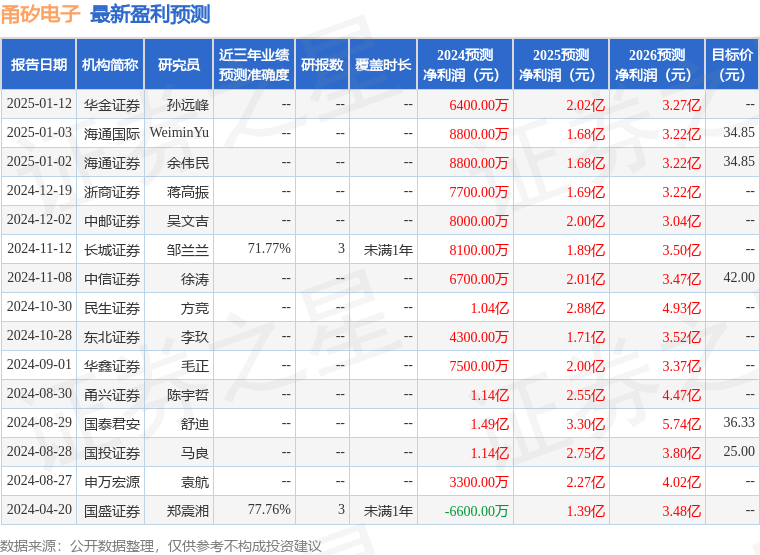Click the 25.00 target price
Viewport: 760px width, 555px height.
739,451
